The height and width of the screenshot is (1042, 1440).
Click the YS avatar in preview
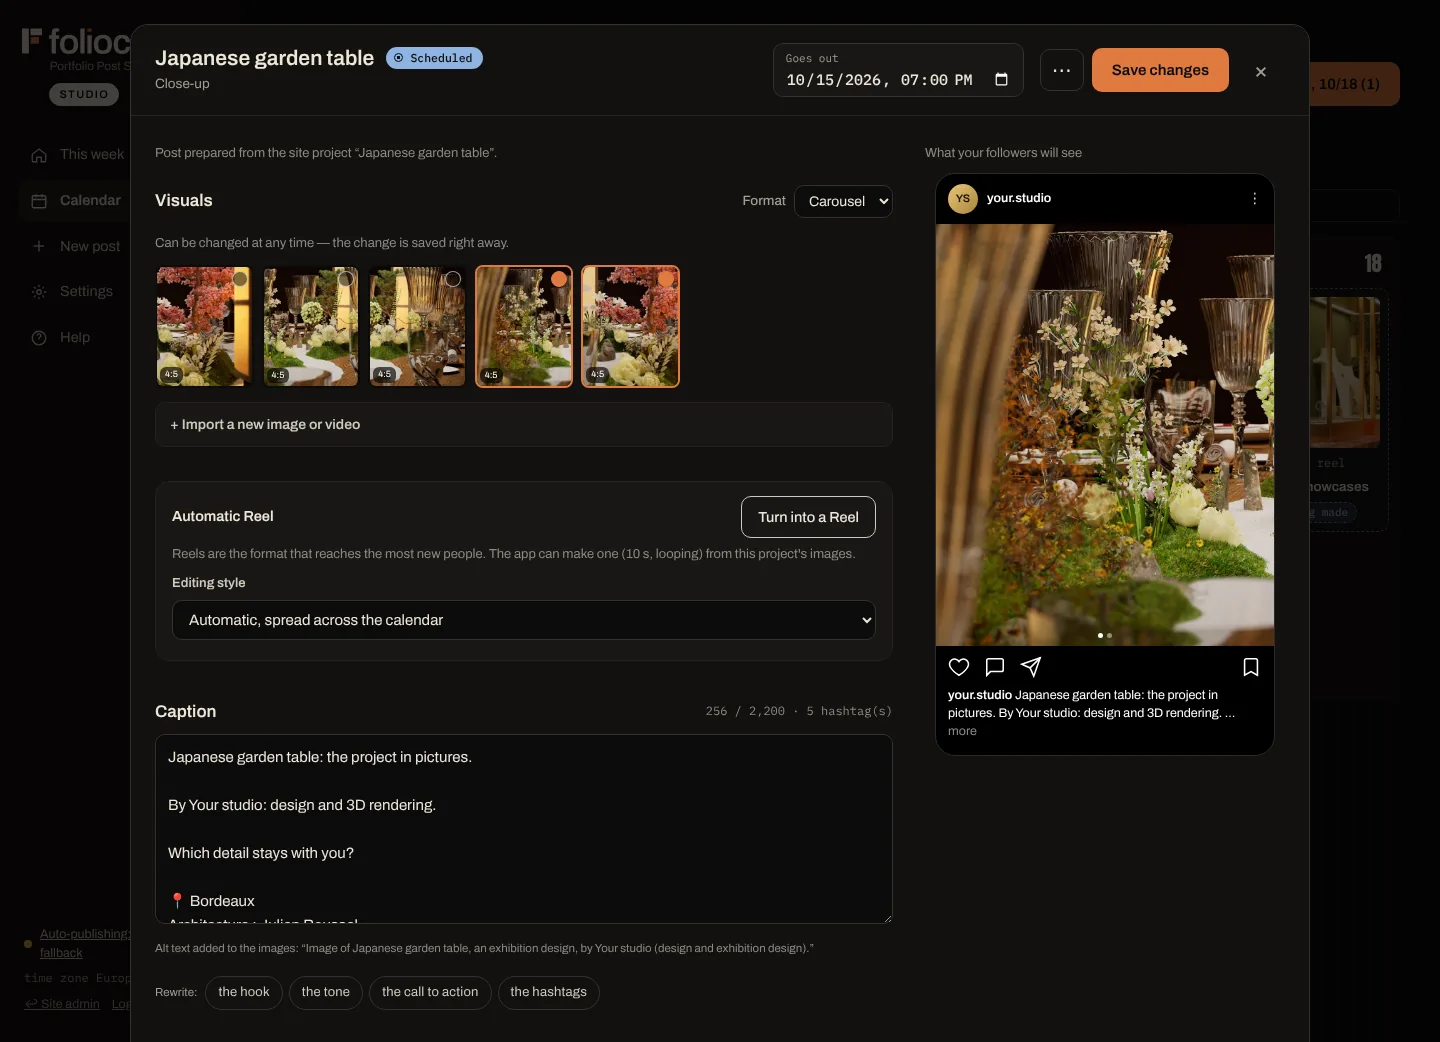click(x=963, y=199)
